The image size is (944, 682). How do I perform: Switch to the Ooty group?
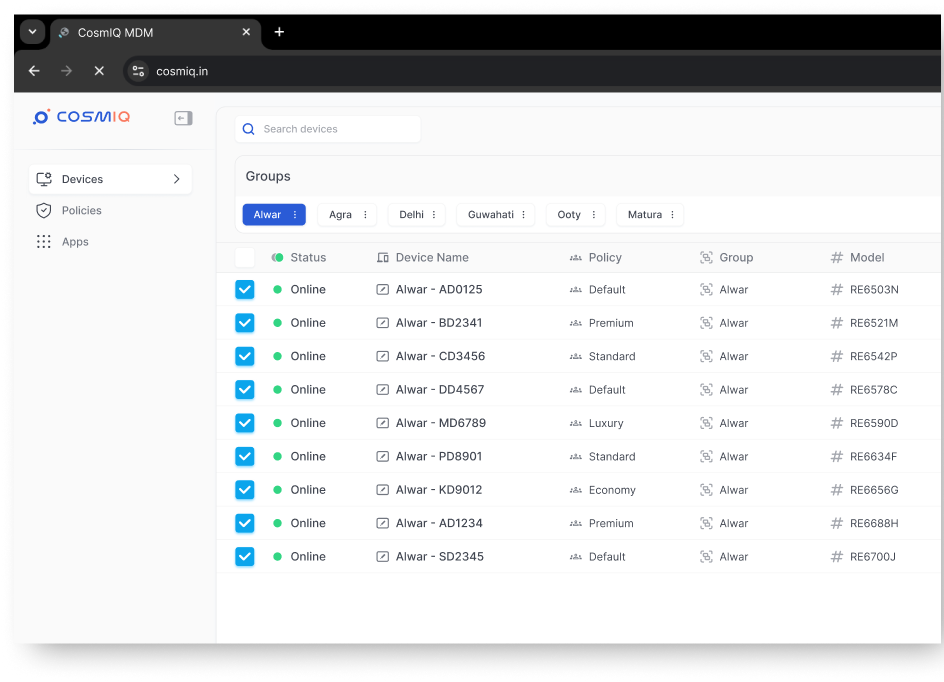coord(568,215)
